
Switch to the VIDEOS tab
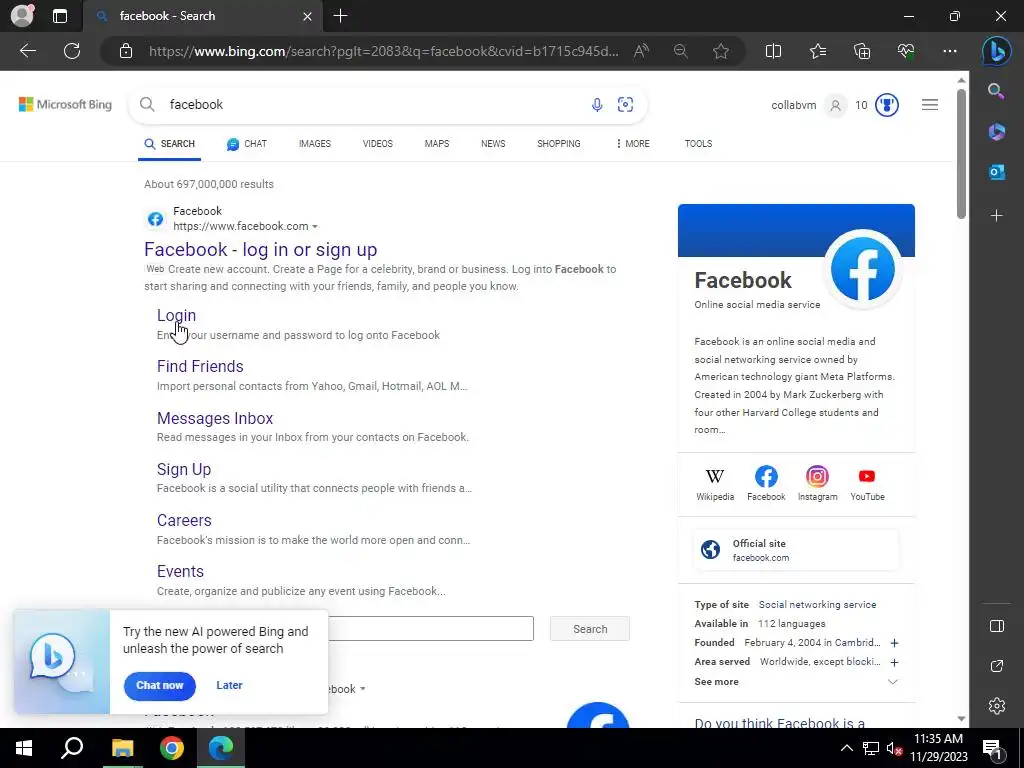pyautogui.click(x=377, y=144)
